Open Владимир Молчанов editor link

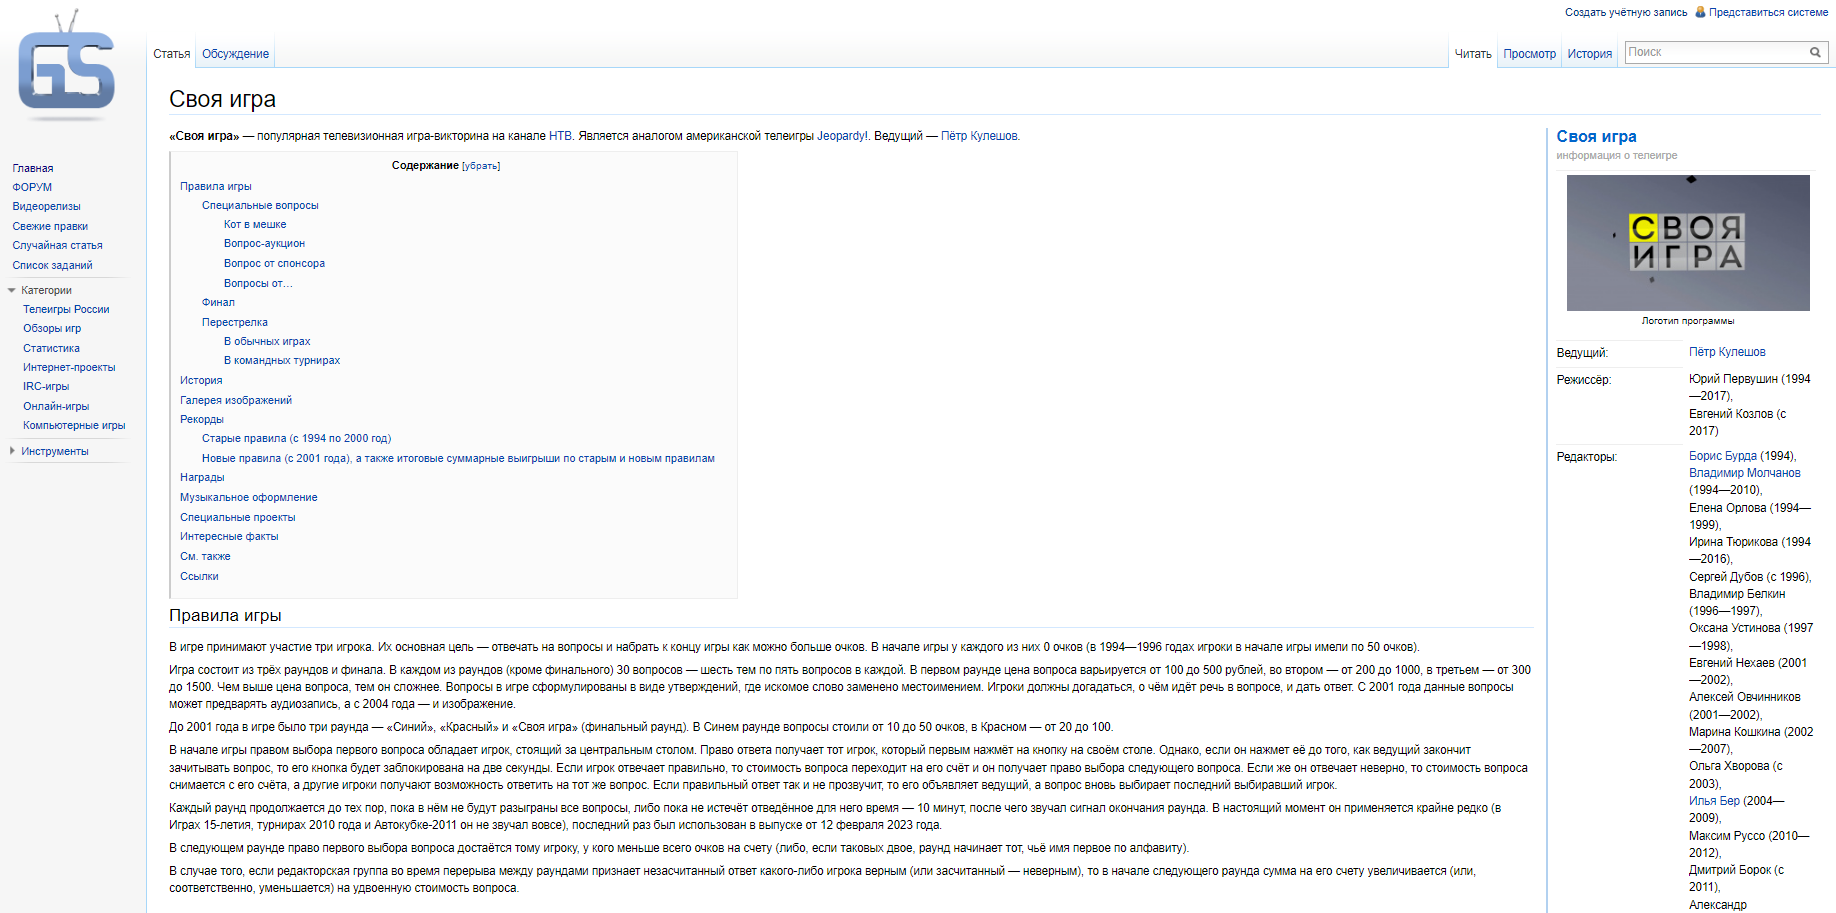pos(1745,473)
